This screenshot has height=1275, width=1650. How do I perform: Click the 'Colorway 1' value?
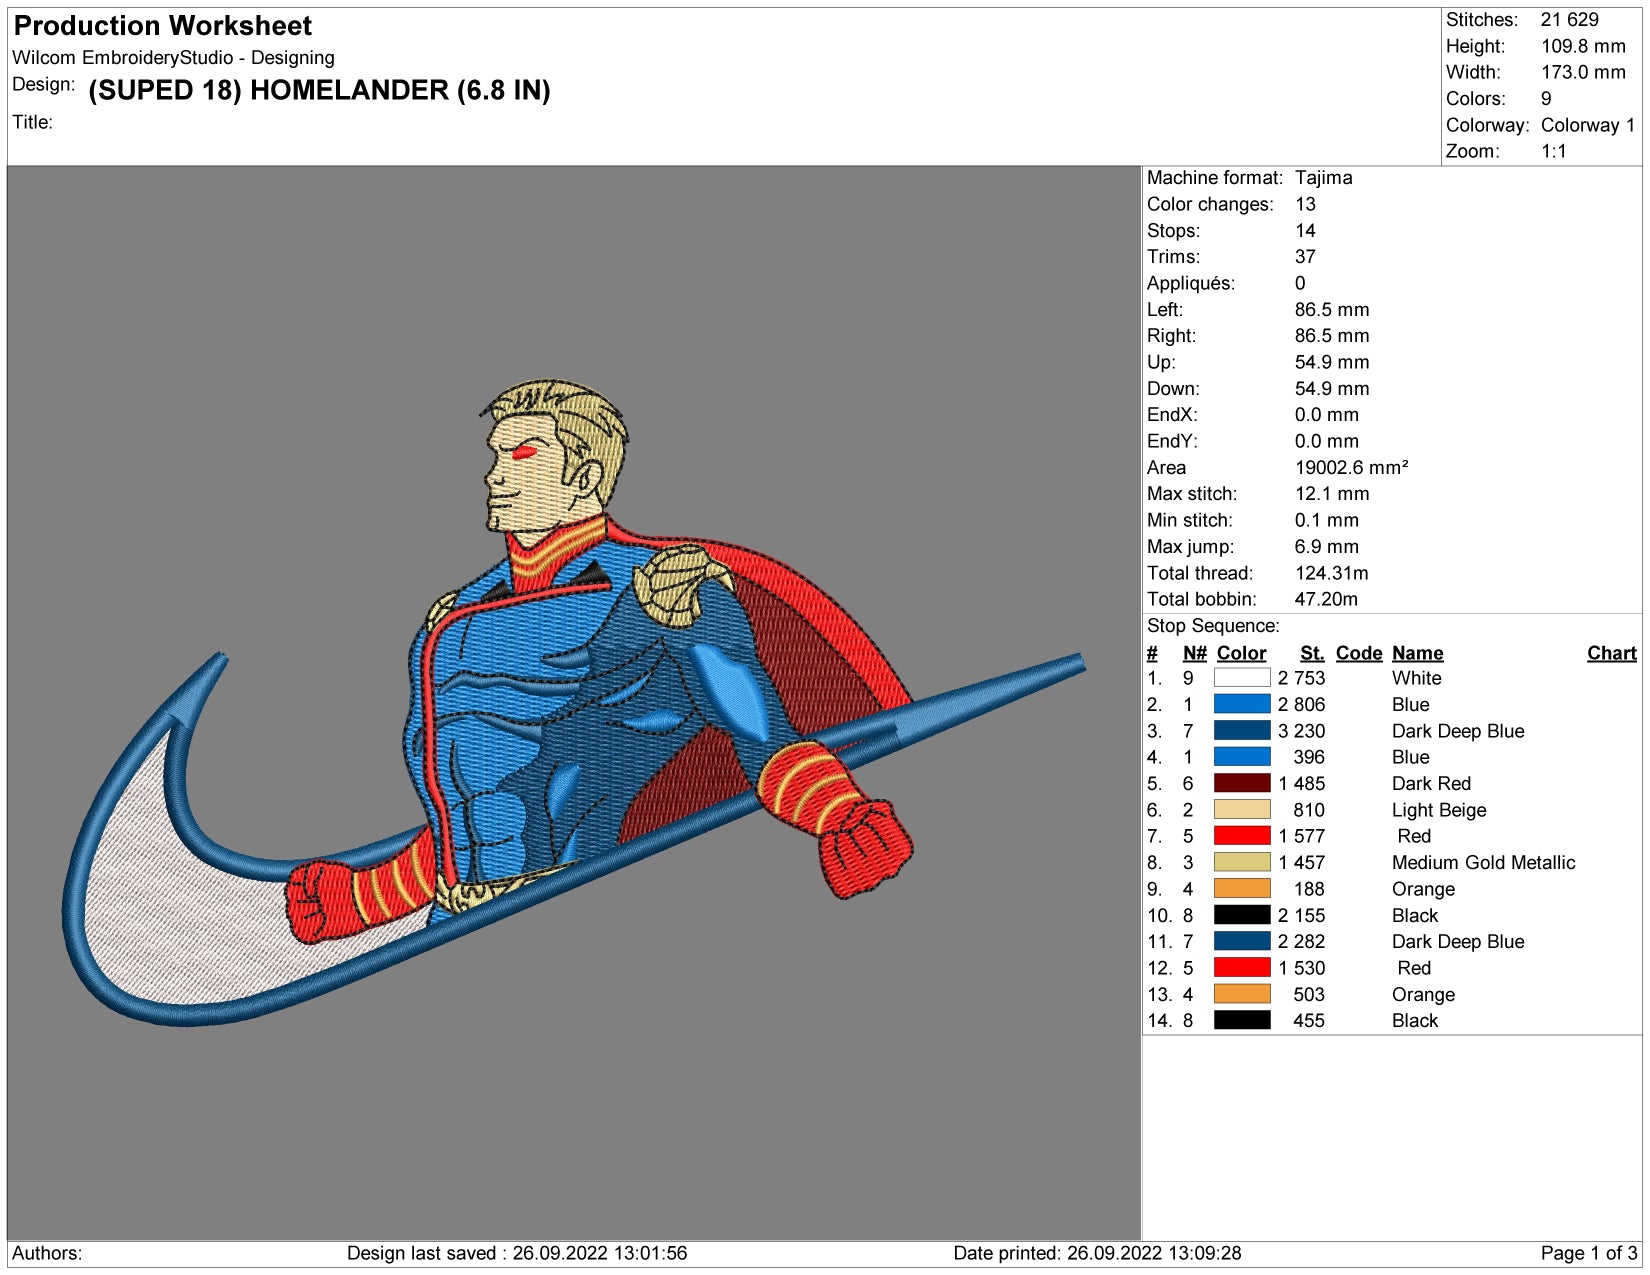coord(1588,125)
